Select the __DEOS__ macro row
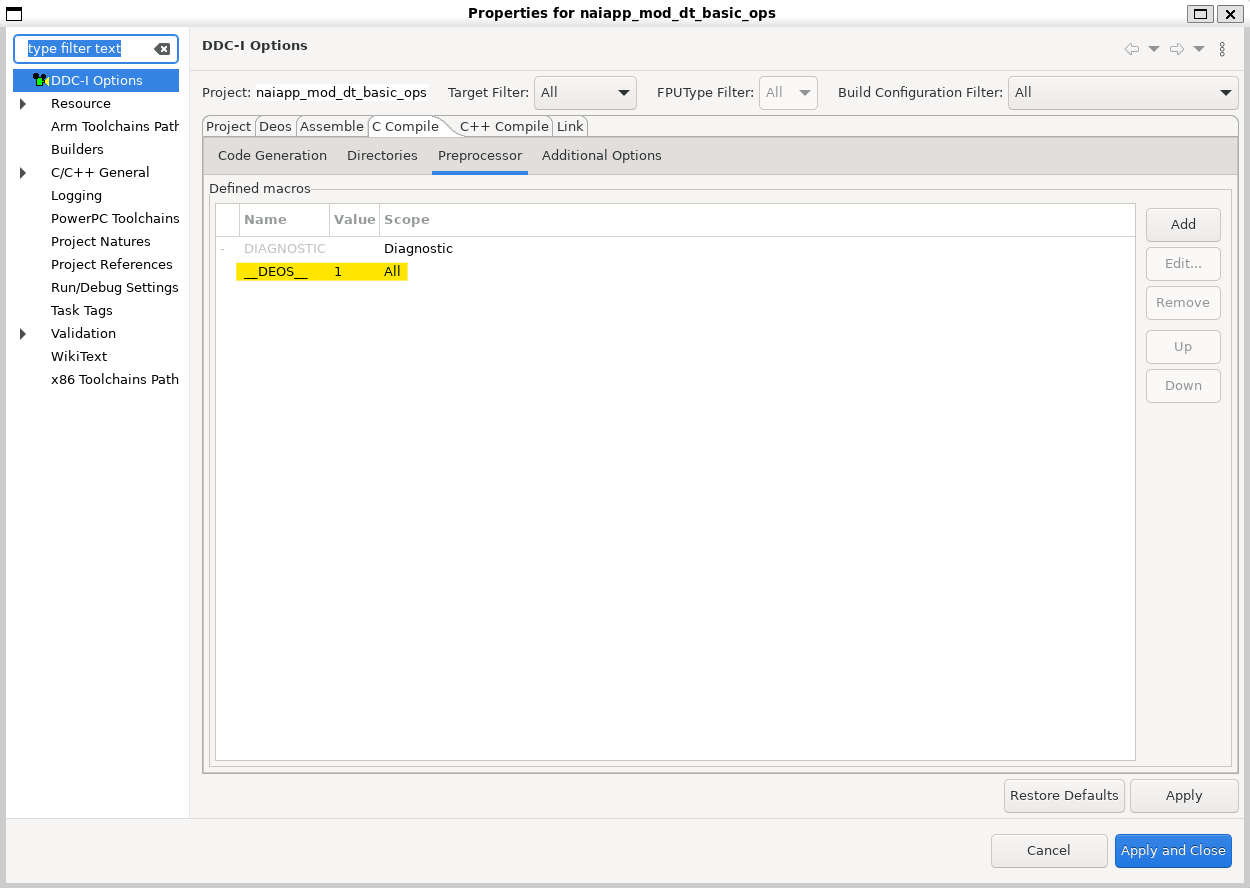 click(321, 272)
